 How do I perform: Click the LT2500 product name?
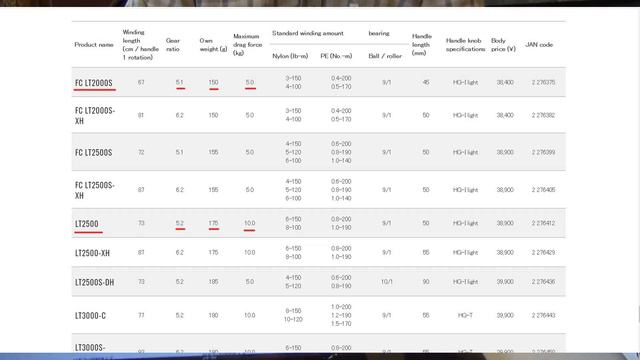tap(87, 224)
